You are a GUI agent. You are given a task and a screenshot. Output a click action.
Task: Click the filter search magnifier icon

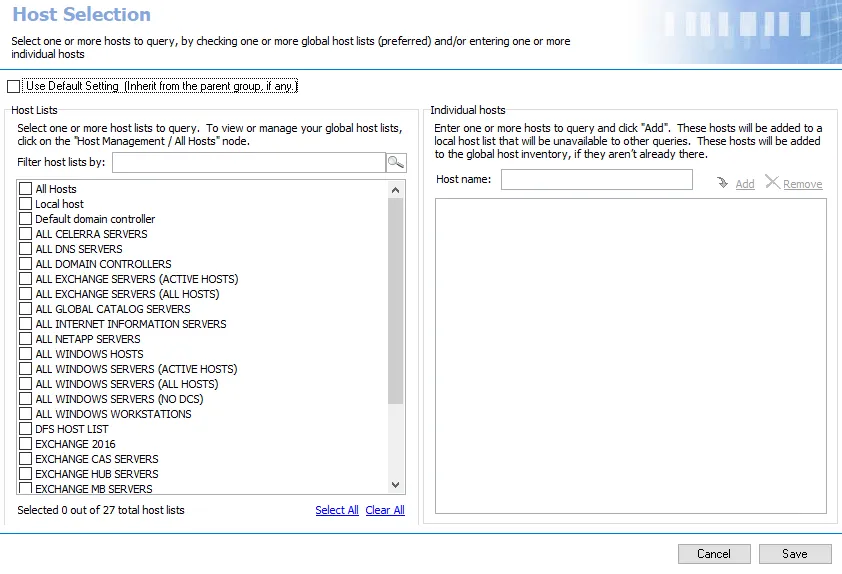point(396,162)
